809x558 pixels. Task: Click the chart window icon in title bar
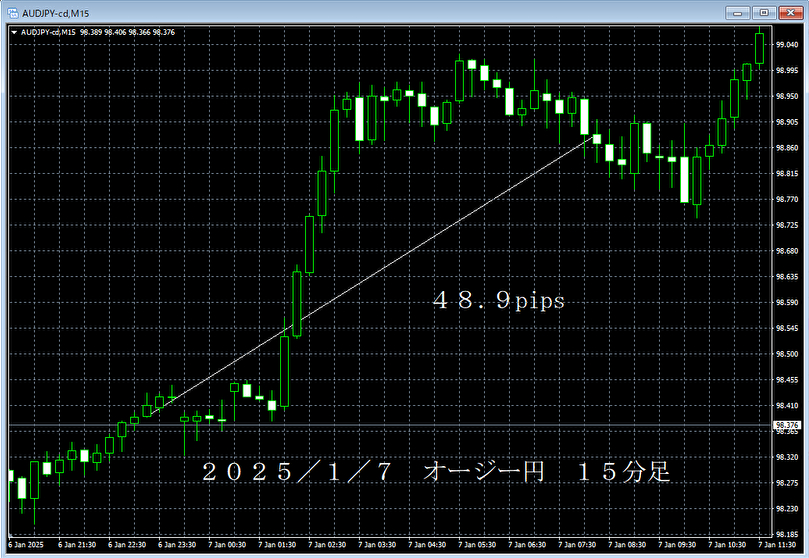(x=12, y=13)
